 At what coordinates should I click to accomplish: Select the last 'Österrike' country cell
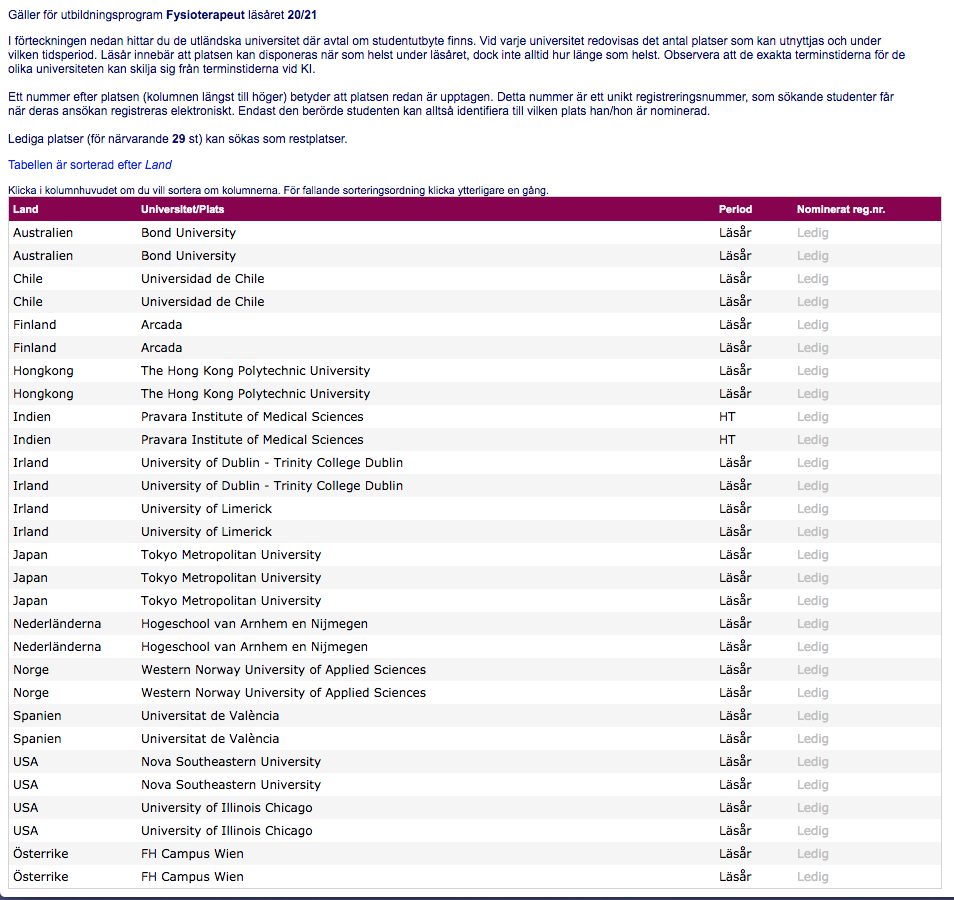[41, 877]
